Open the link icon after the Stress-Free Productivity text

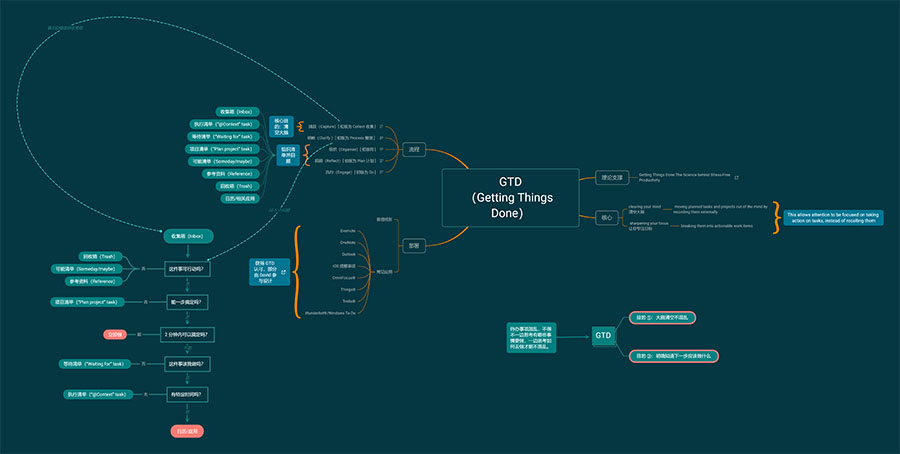(737, 178)
